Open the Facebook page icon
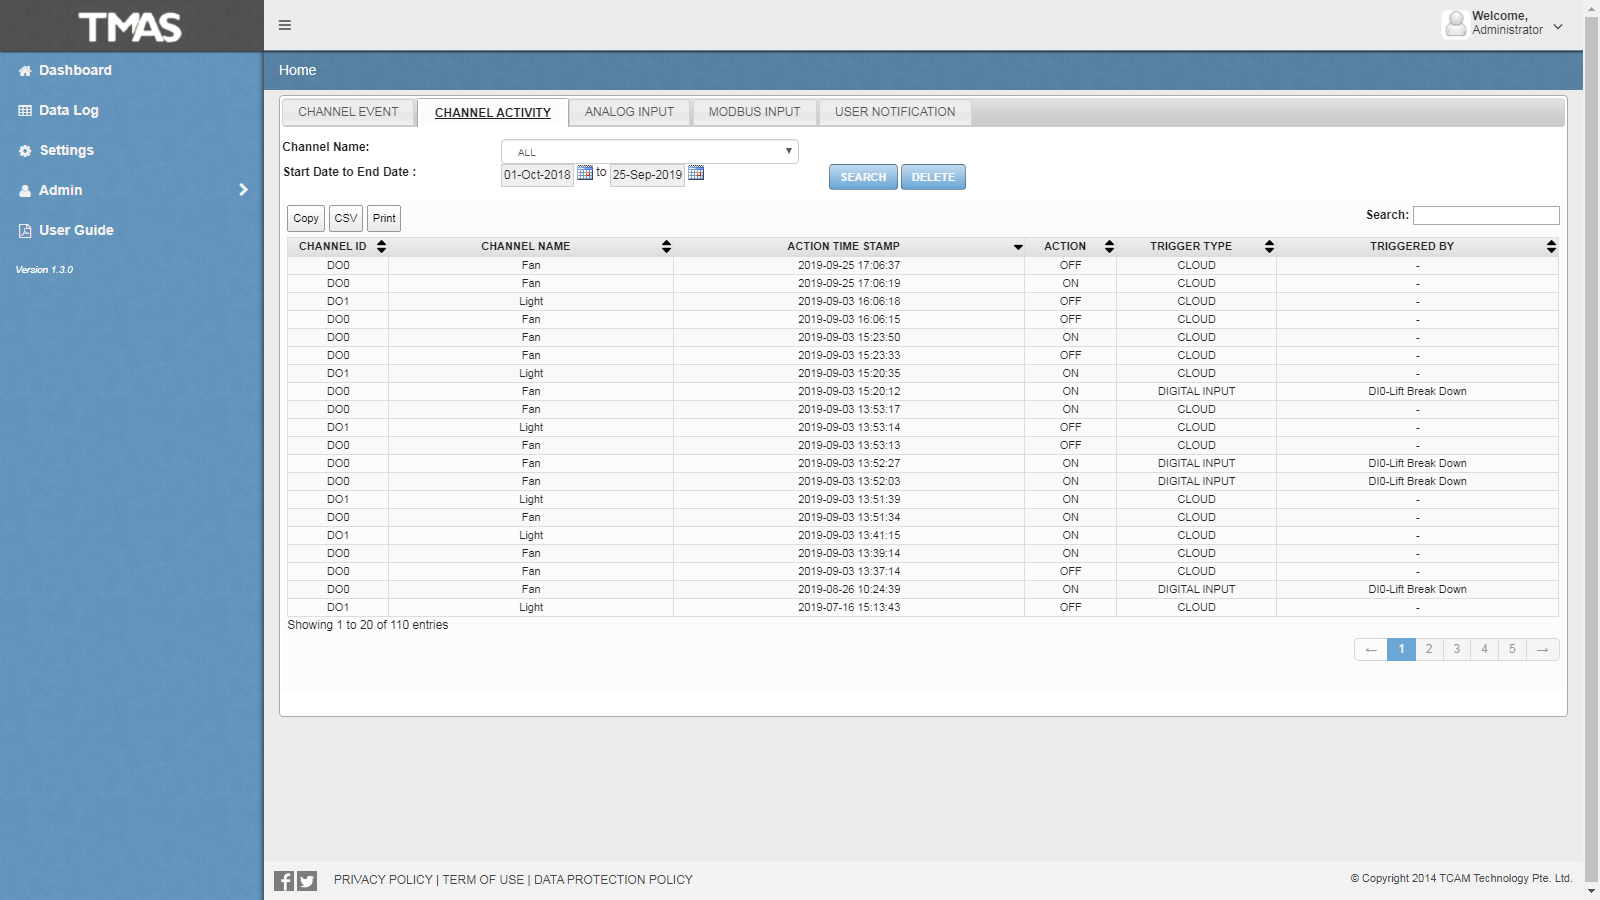1600x900 pixels. (284, 880)
